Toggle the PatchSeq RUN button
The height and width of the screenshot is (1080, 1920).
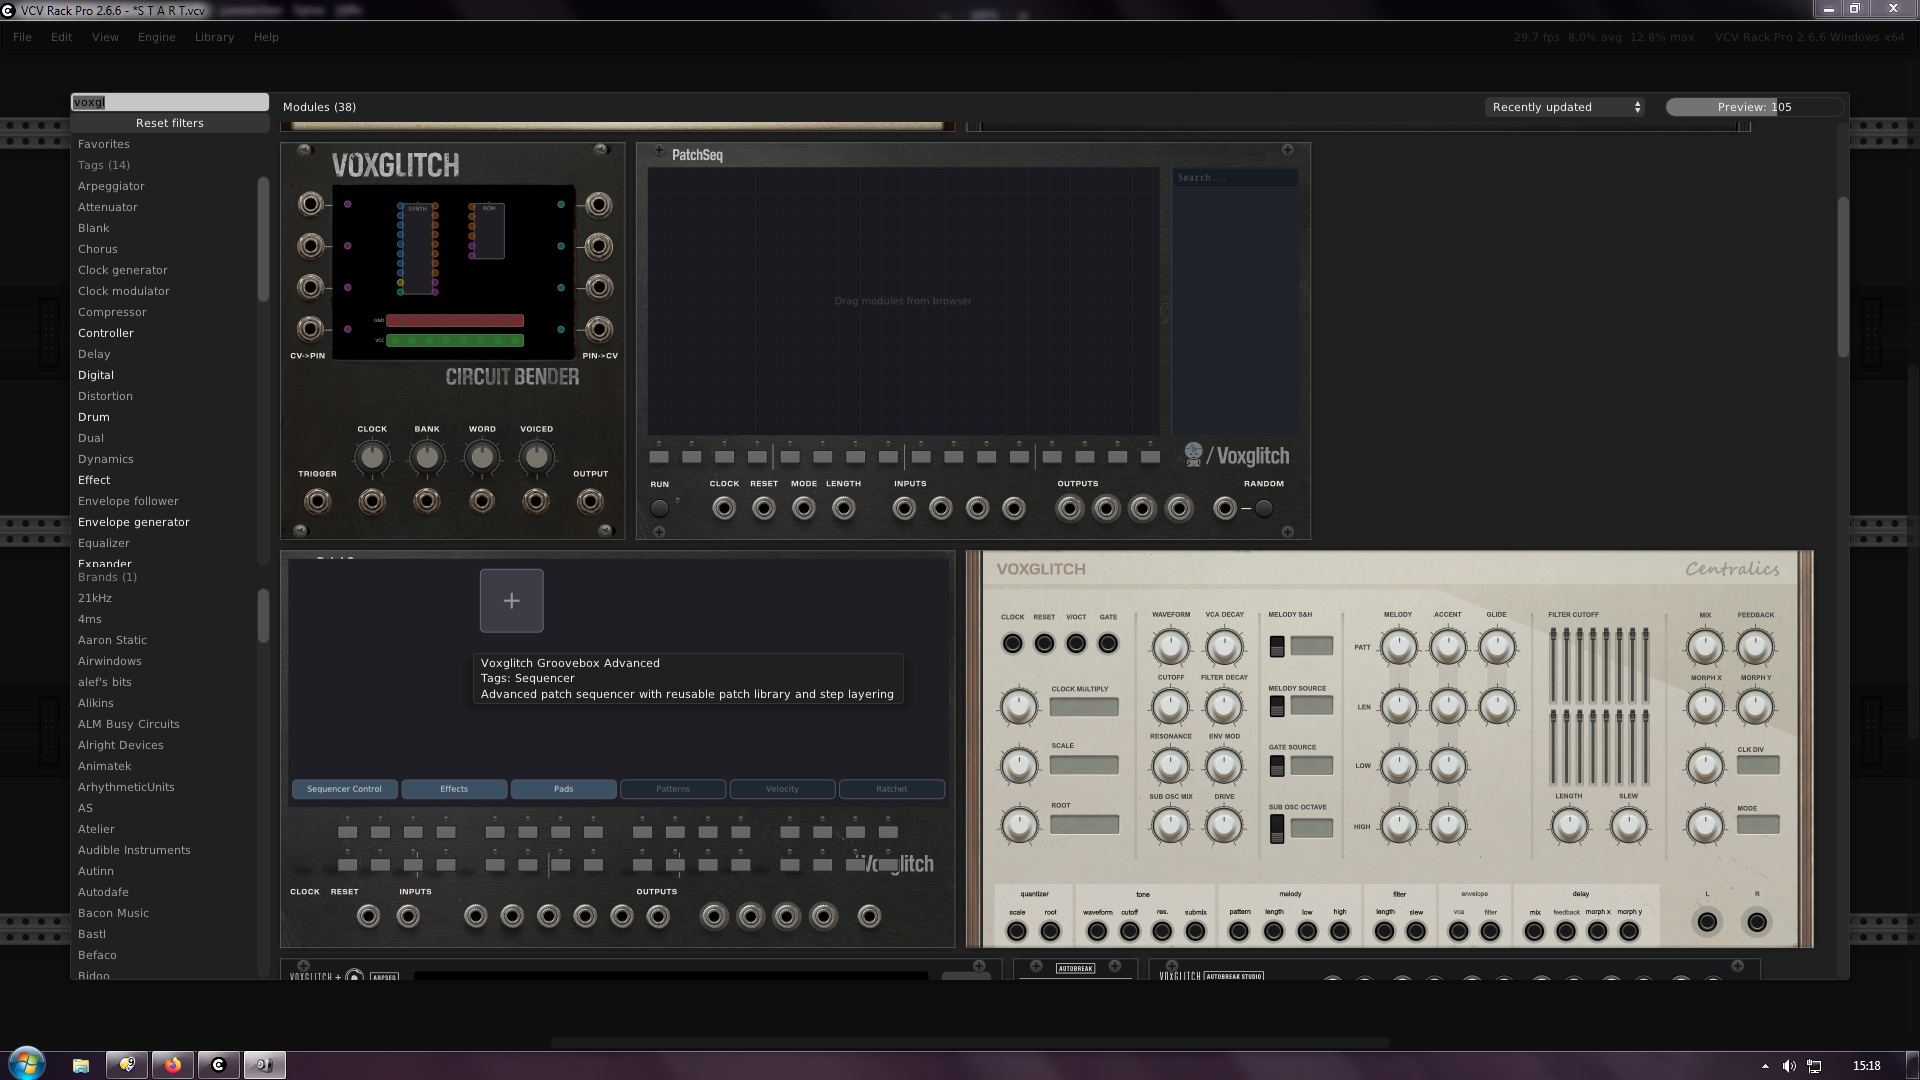[659, 508]
